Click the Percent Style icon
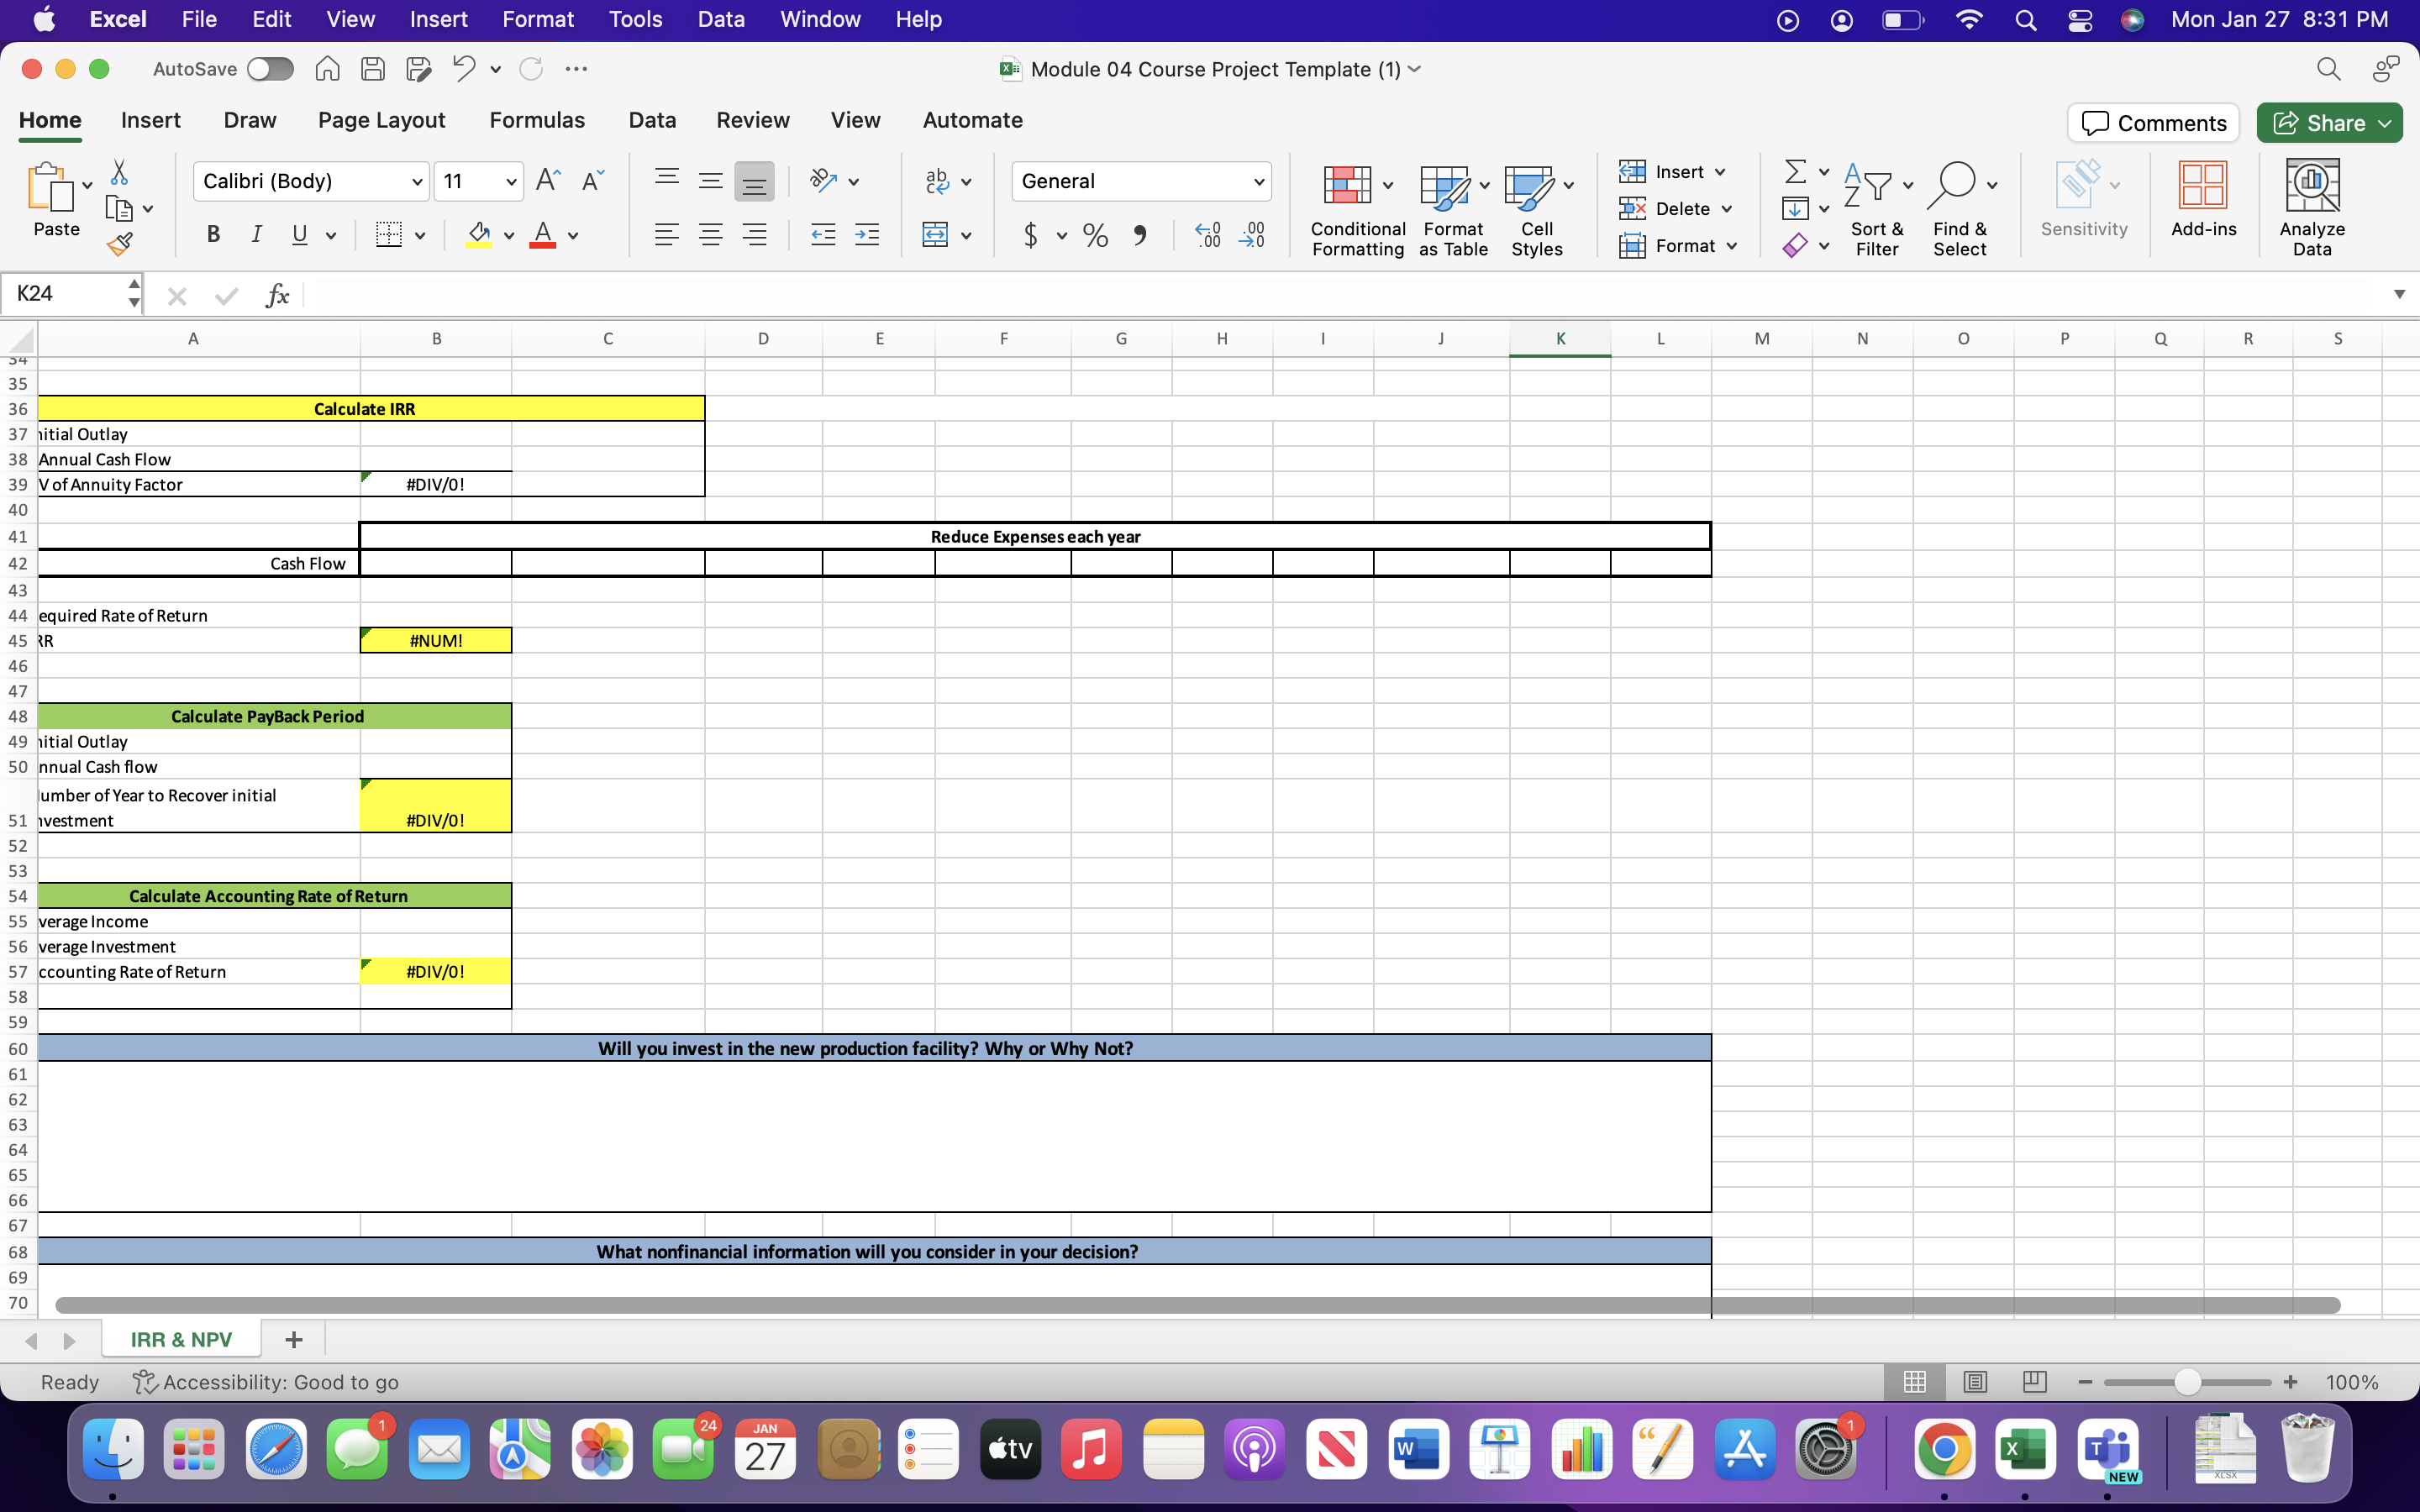The image size is (2420, 1512). point(1095,235)
